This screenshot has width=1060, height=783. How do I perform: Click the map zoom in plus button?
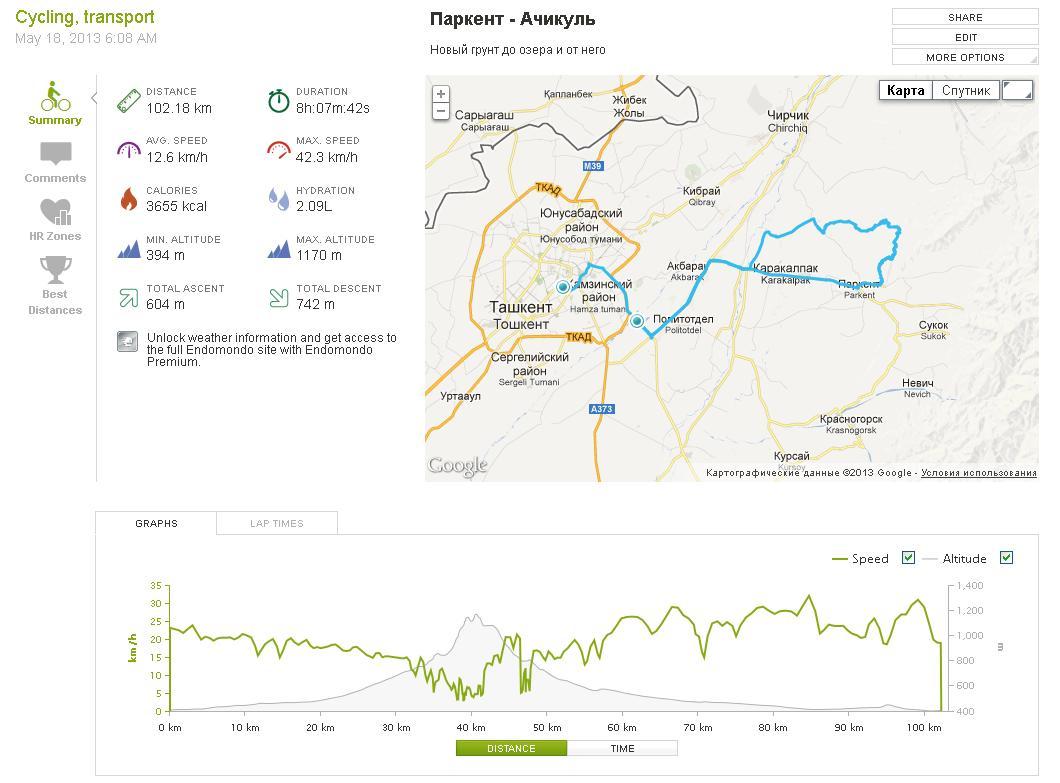tap(440, 94)
